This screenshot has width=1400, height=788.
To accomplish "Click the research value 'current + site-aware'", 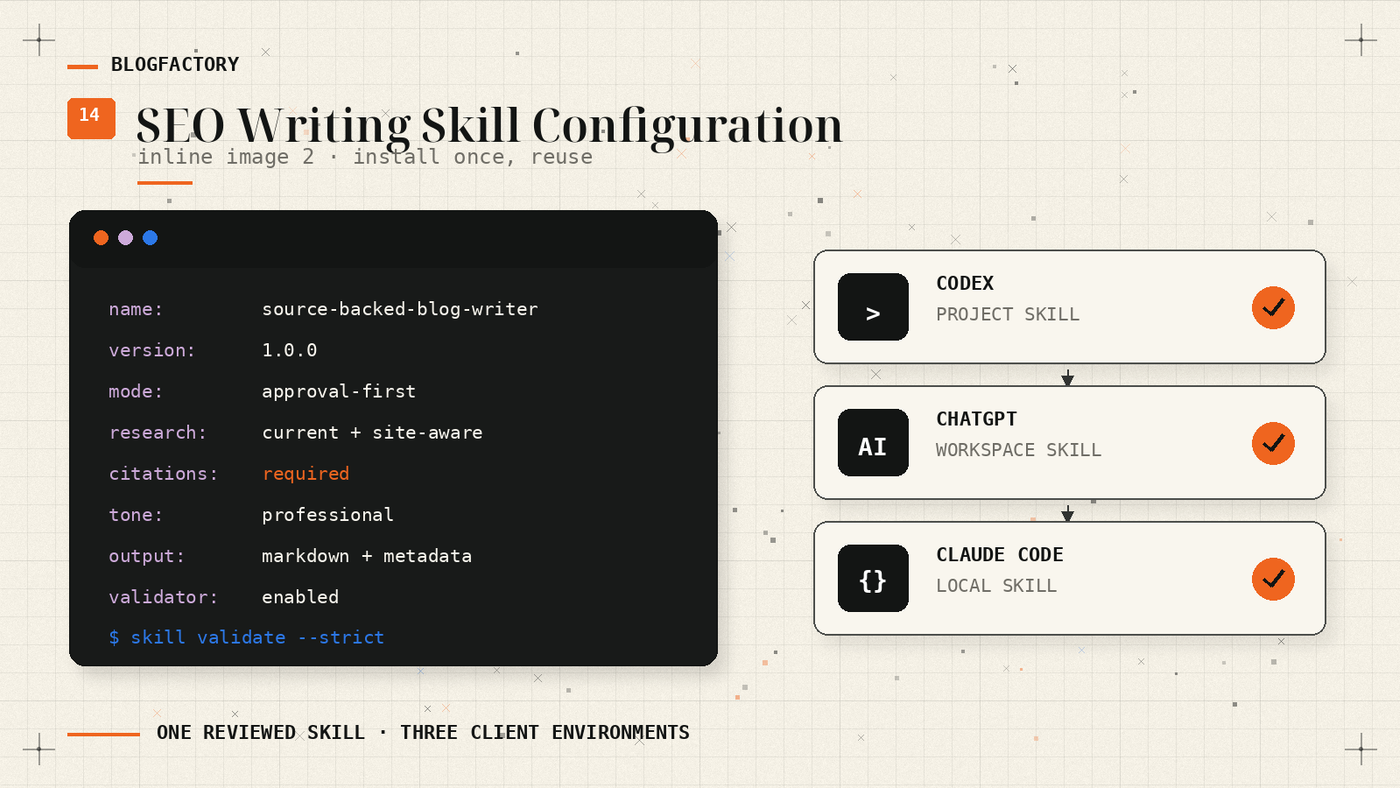I will point(372,432).
